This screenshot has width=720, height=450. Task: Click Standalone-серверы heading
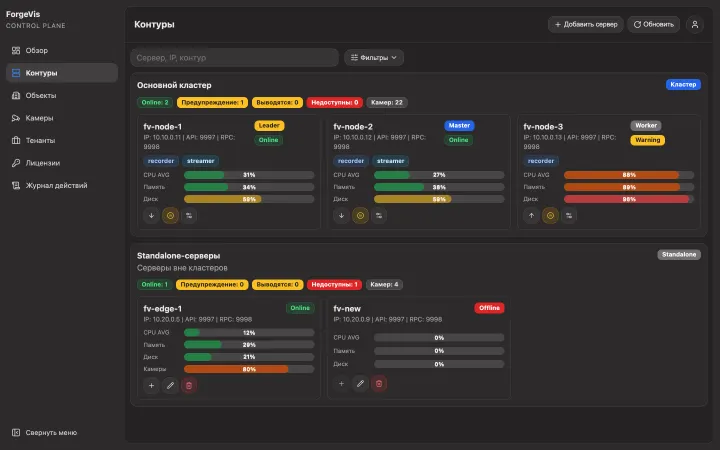point(178,256)
